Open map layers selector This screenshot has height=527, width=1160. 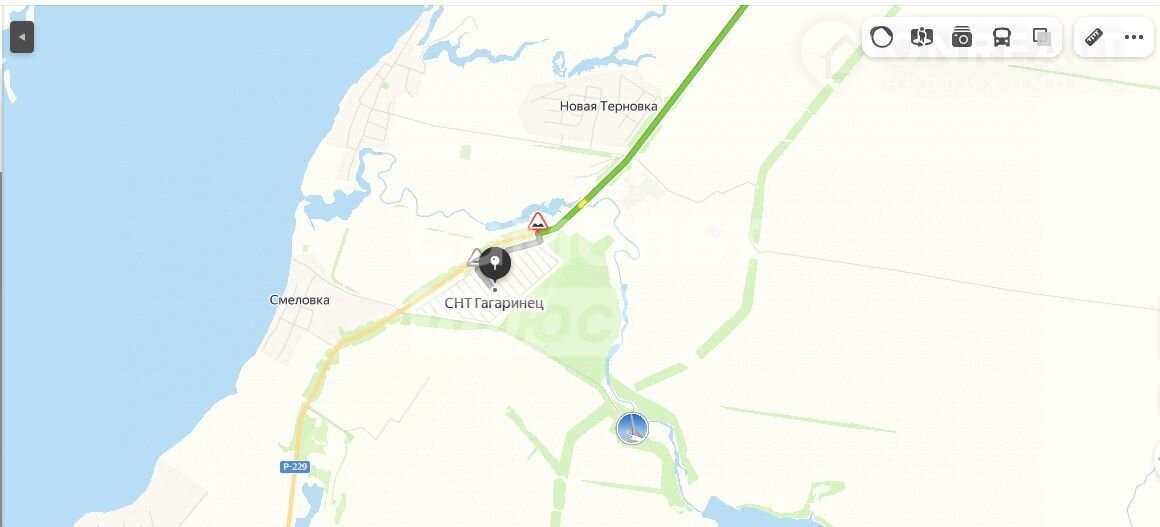coord(1042,37)
